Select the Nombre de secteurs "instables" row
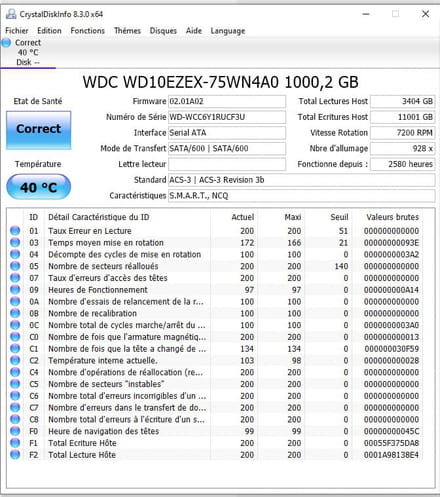Image resolution: width=440 pixels, height=497 pixels. pyautogui.click(x=215, y=384)
